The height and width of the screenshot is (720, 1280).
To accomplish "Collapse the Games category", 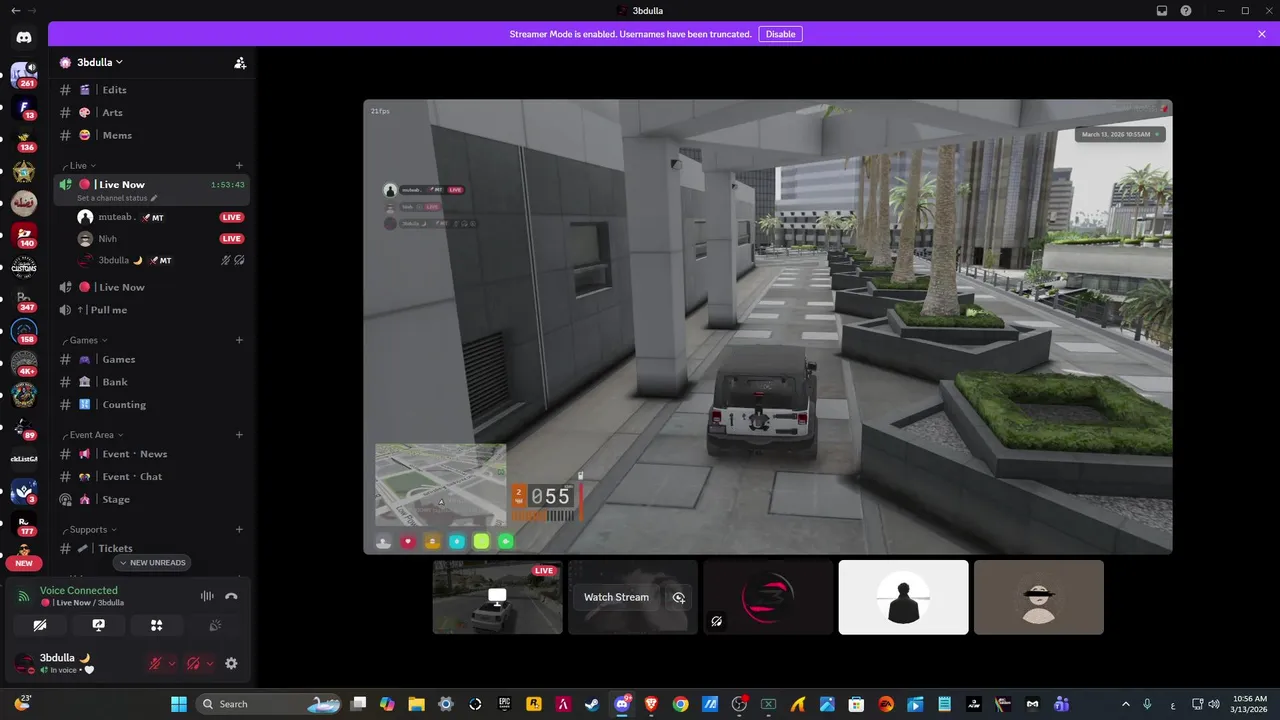I will [x=88, y=340].
